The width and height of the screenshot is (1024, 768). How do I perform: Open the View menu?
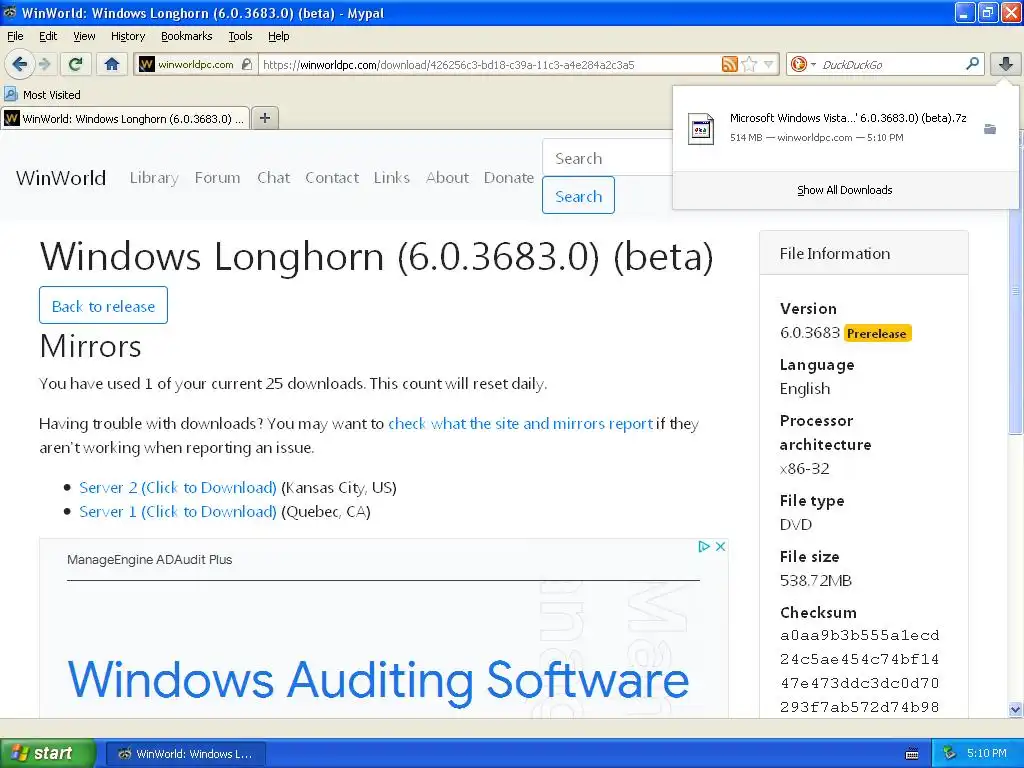pyautogui.click(x=84, y=36)
